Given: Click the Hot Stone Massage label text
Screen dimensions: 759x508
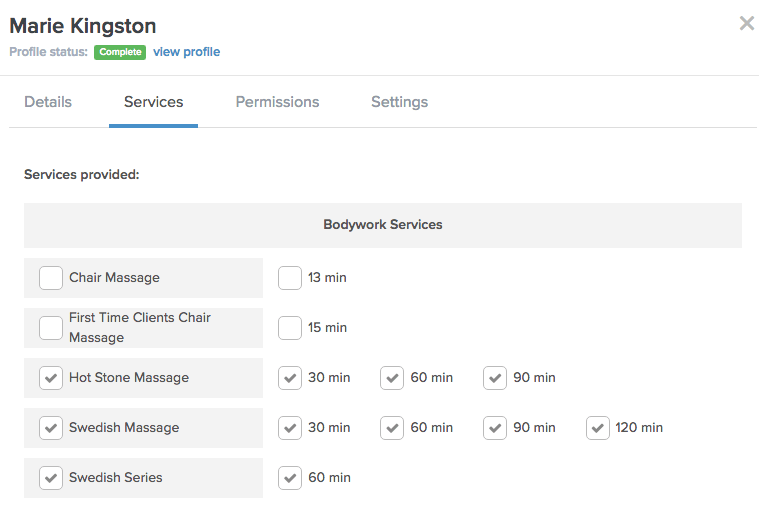Looking at the screenshot, I should (x=129, y=377).
